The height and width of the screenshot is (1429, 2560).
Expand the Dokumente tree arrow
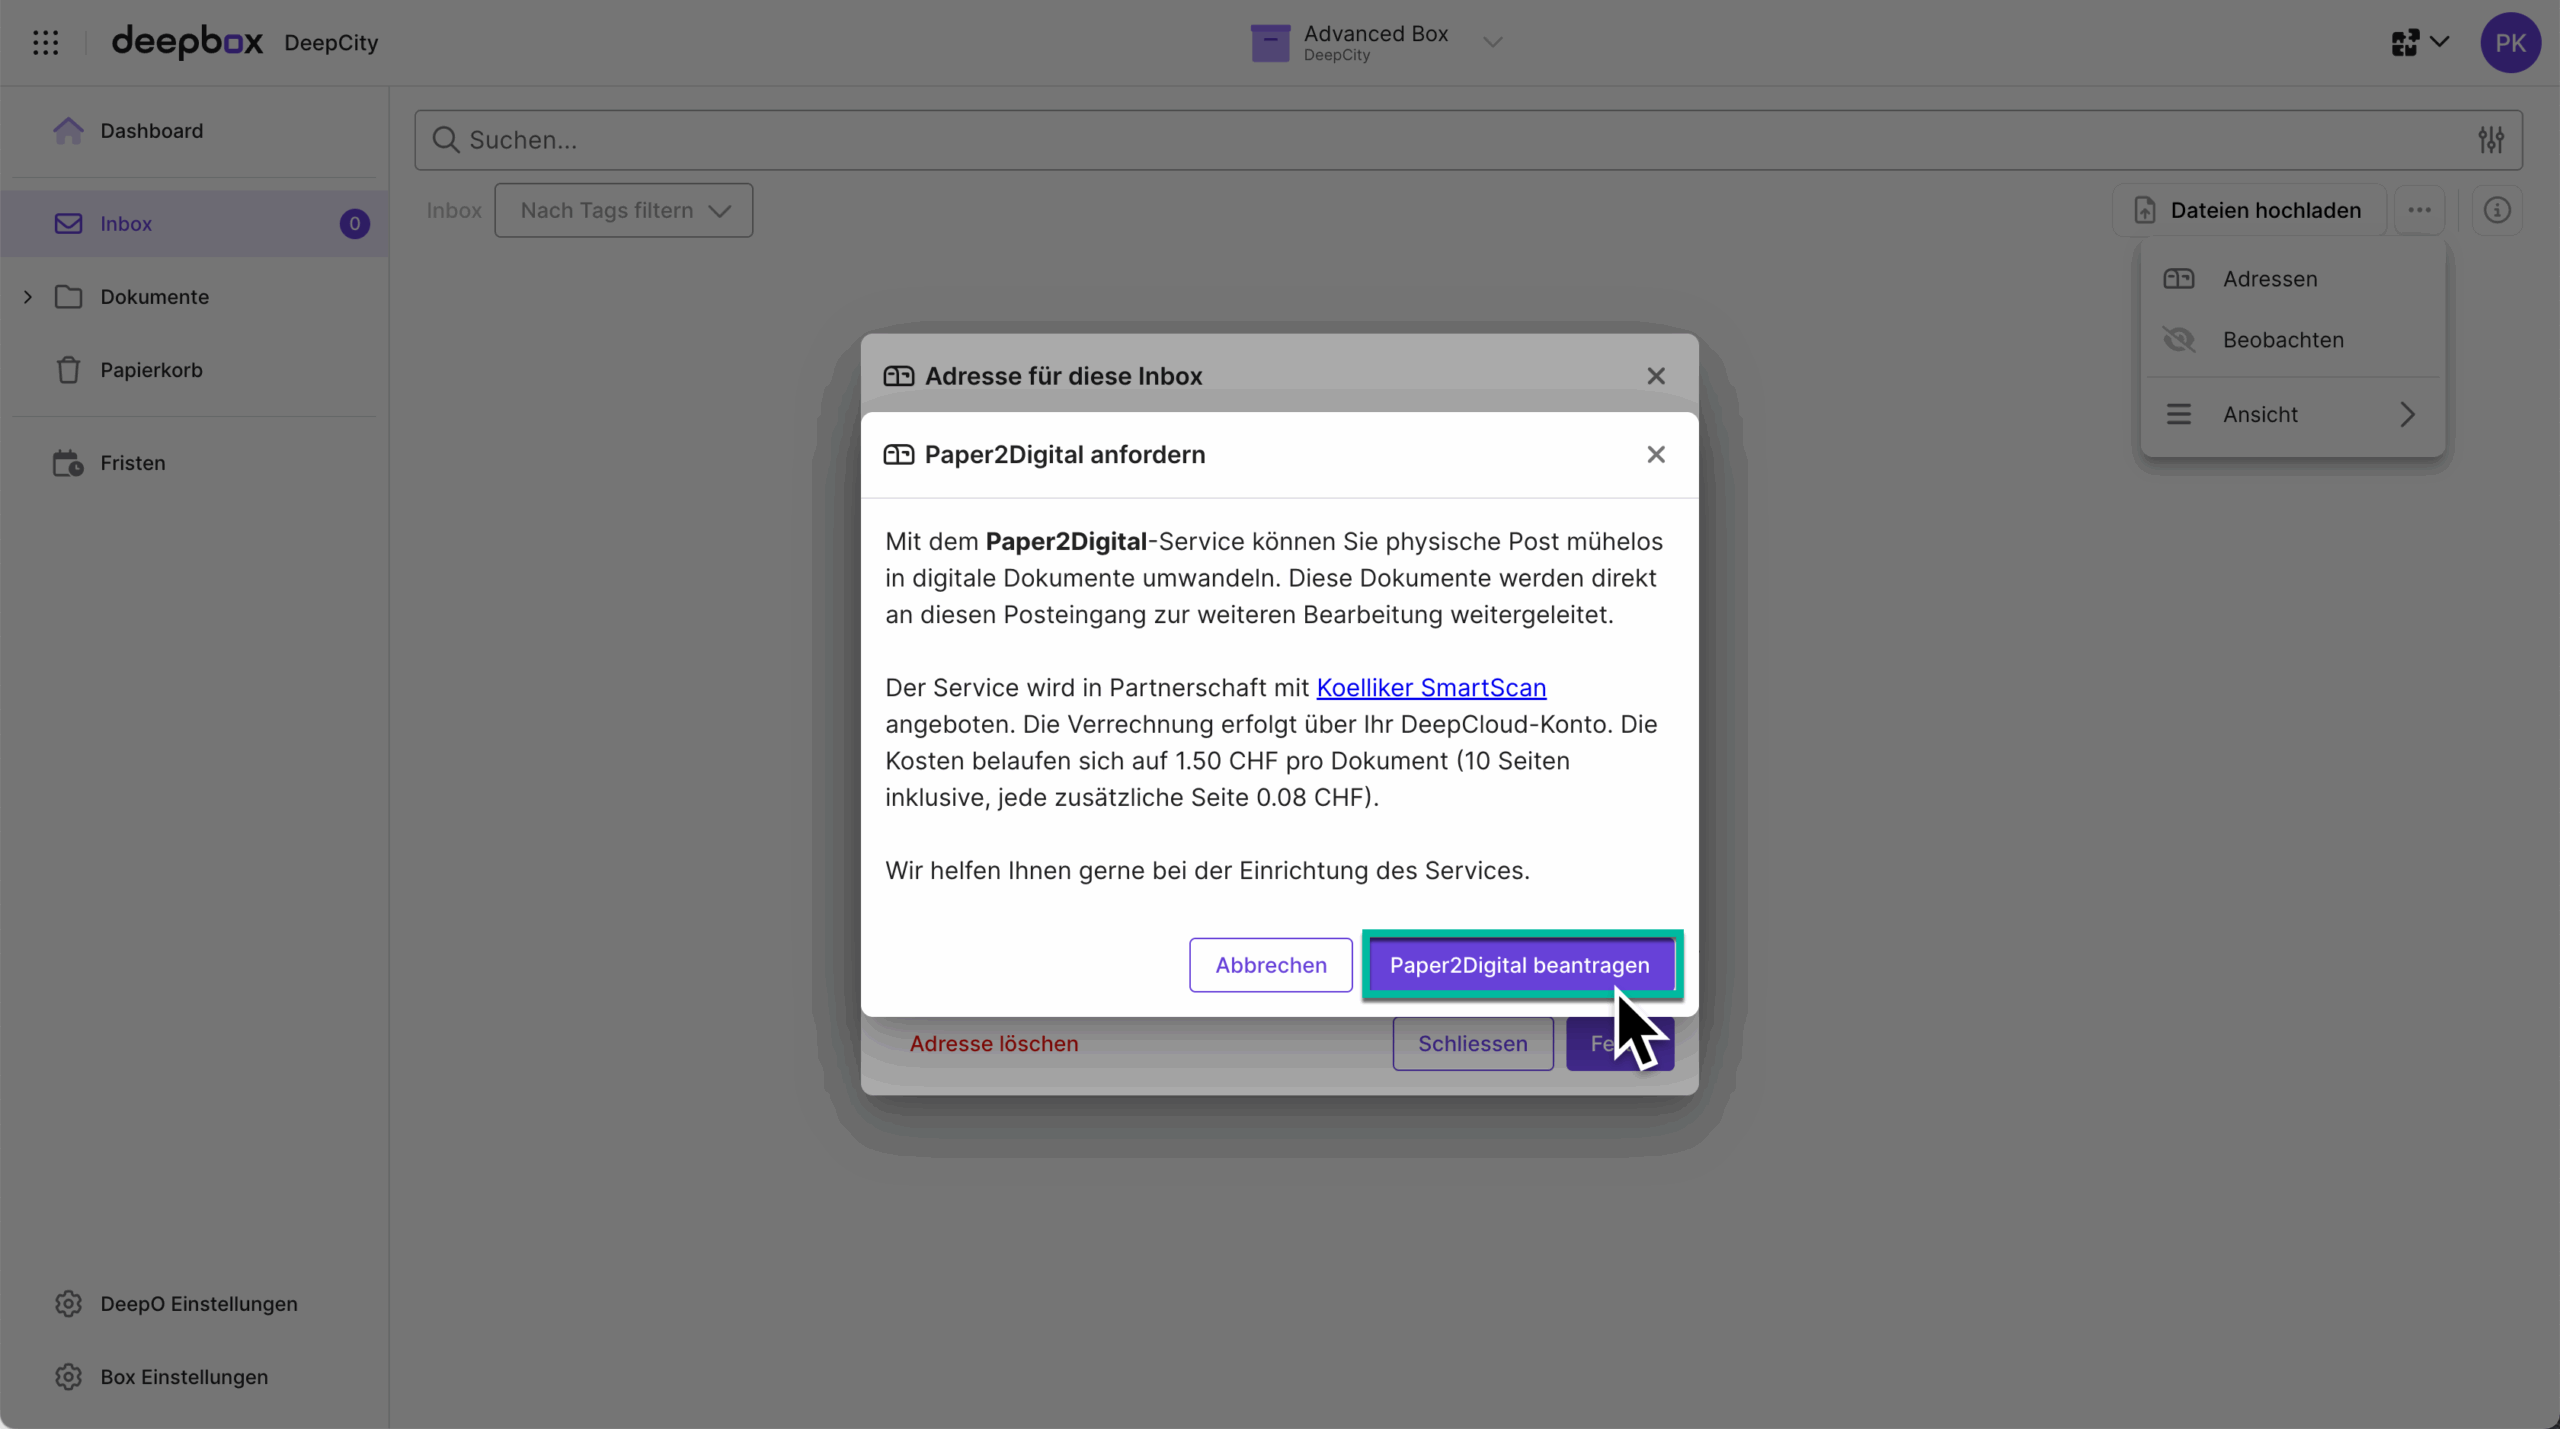coord(28,297)
